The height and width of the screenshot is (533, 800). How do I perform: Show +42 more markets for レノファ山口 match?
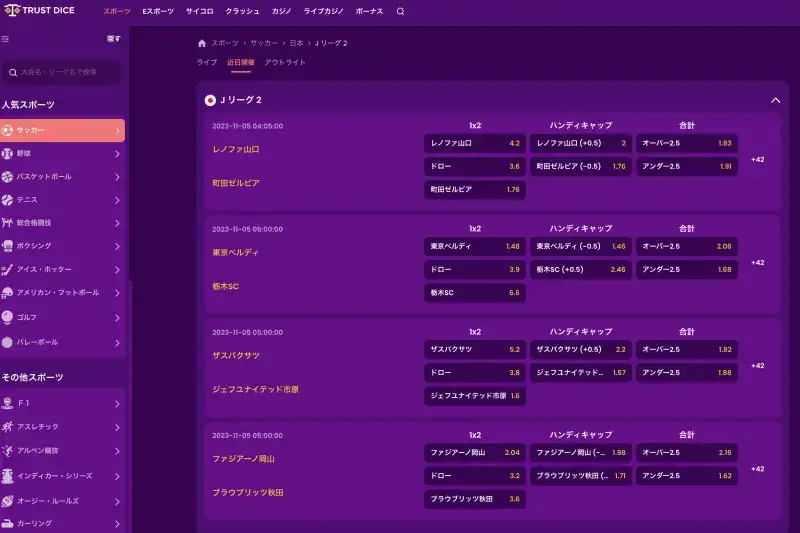[758, 160]
